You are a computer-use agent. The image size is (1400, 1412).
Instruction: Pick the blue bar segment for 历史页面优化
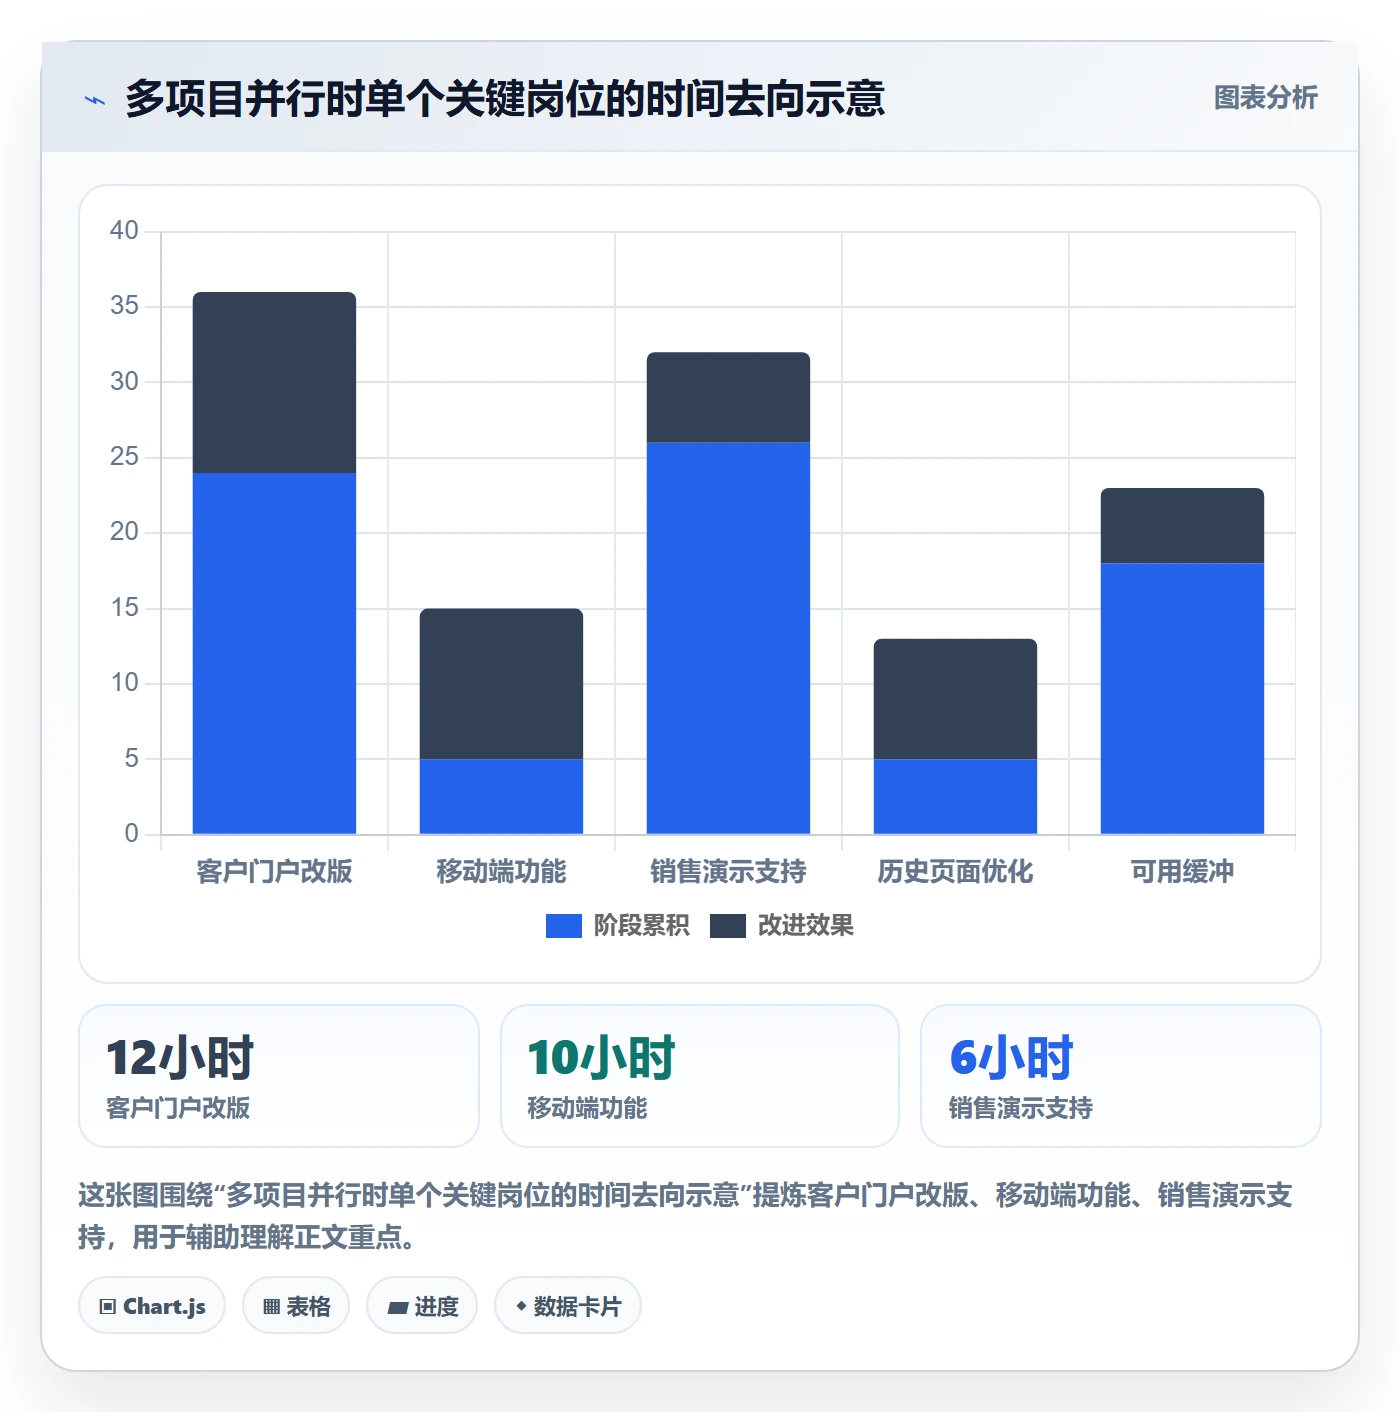point(955,796)
